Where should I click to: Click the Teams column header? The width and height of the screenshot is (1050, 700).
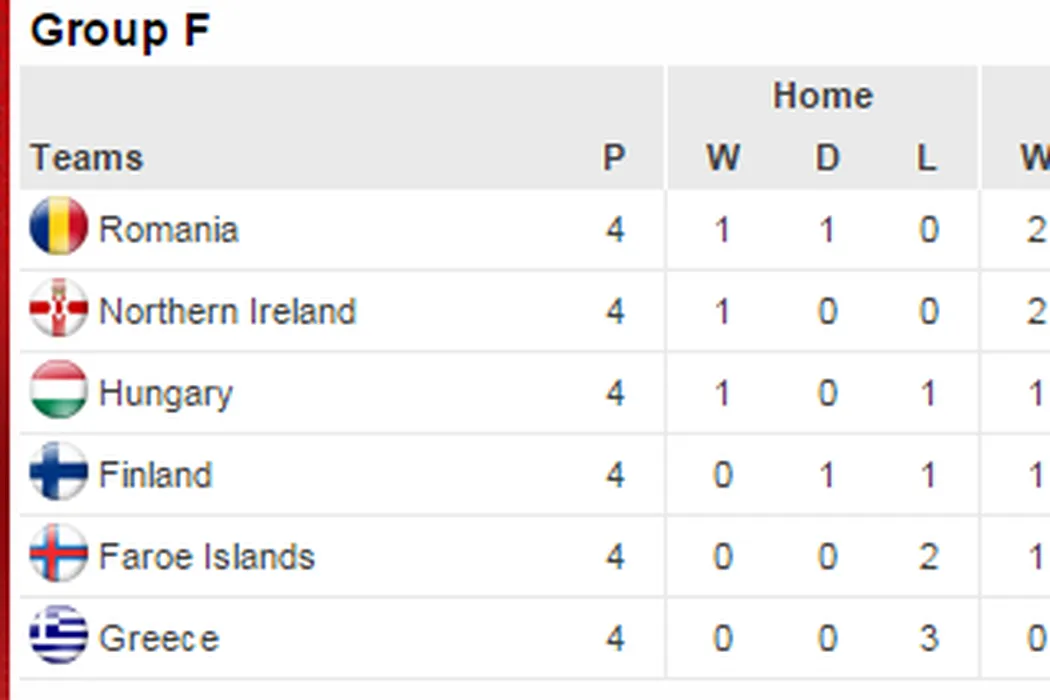pos(87,158)
